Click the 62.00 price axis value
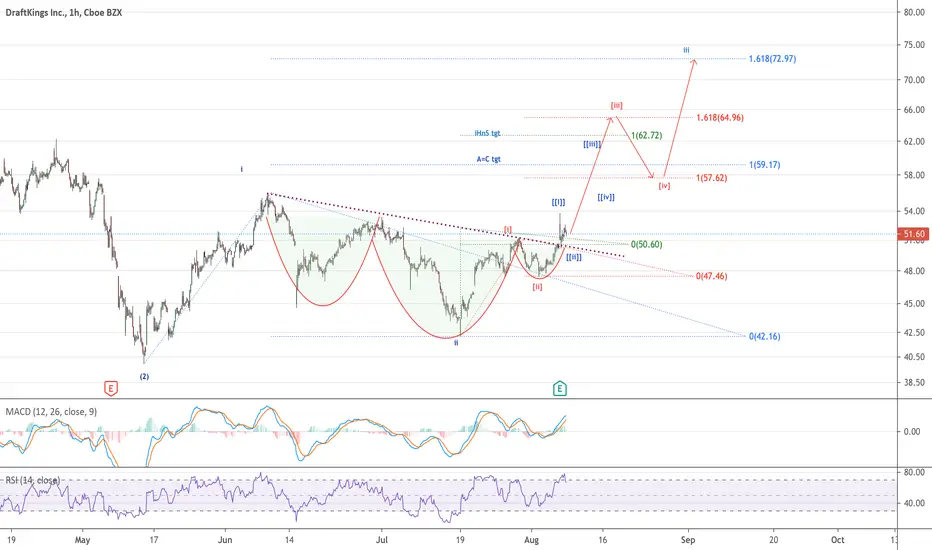 click(x=914, y=142)
